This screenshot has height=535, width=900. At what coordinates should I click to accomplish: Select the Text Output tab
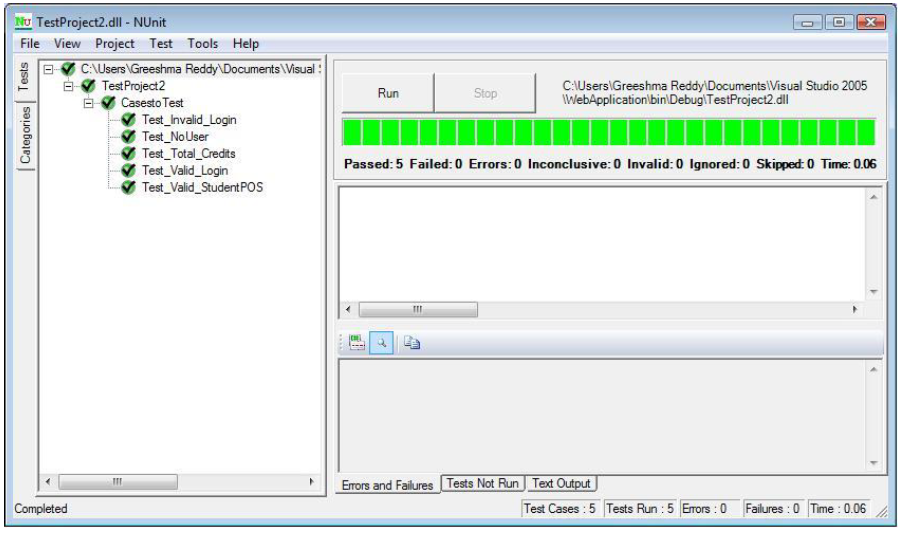coord(561,483)
